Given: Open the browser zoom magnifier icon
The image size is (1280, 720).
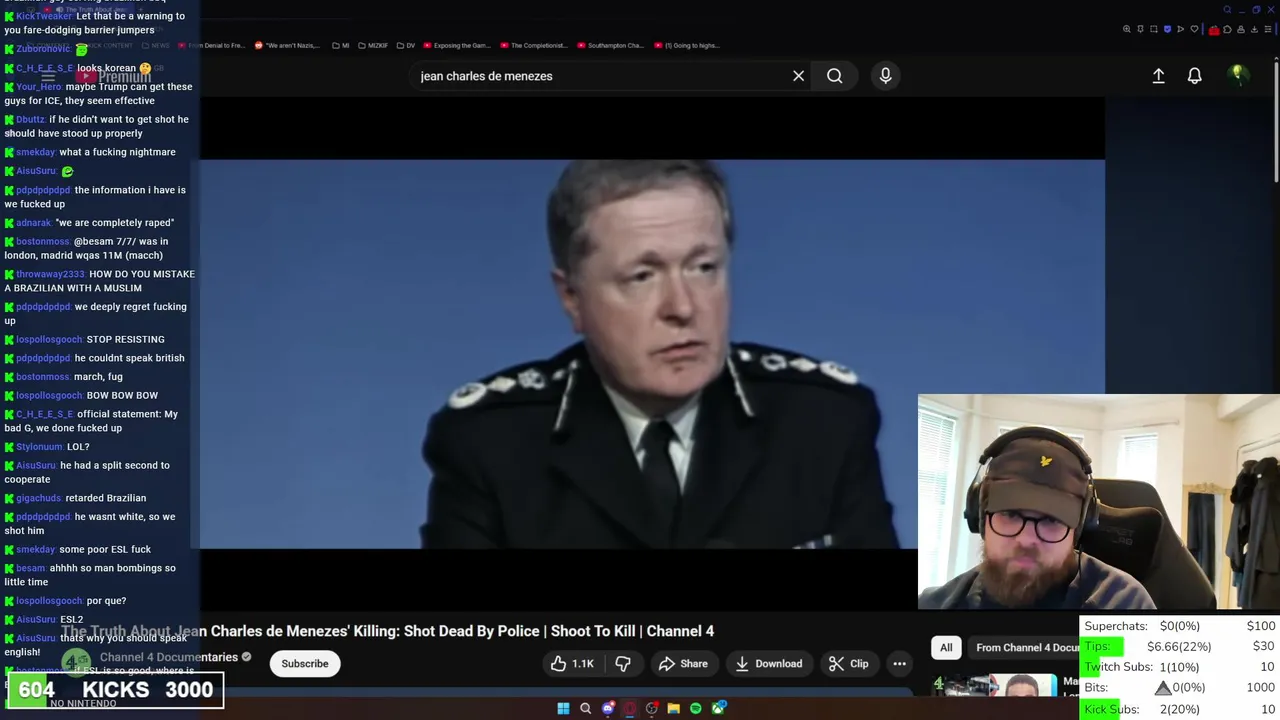Looking at the screenshot, I should pyautogui.click(x=1127, y=29).
